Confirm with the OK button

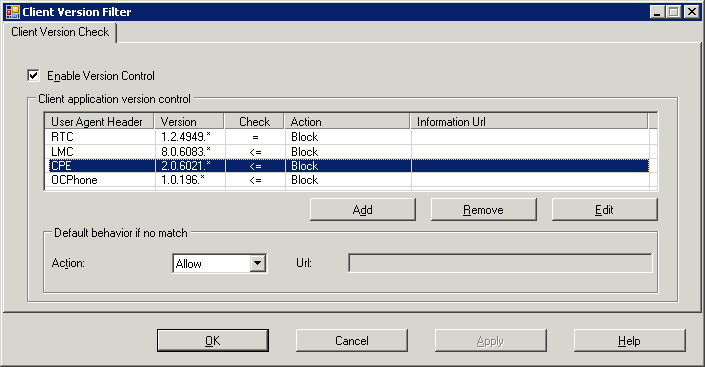tap(213, 340)
